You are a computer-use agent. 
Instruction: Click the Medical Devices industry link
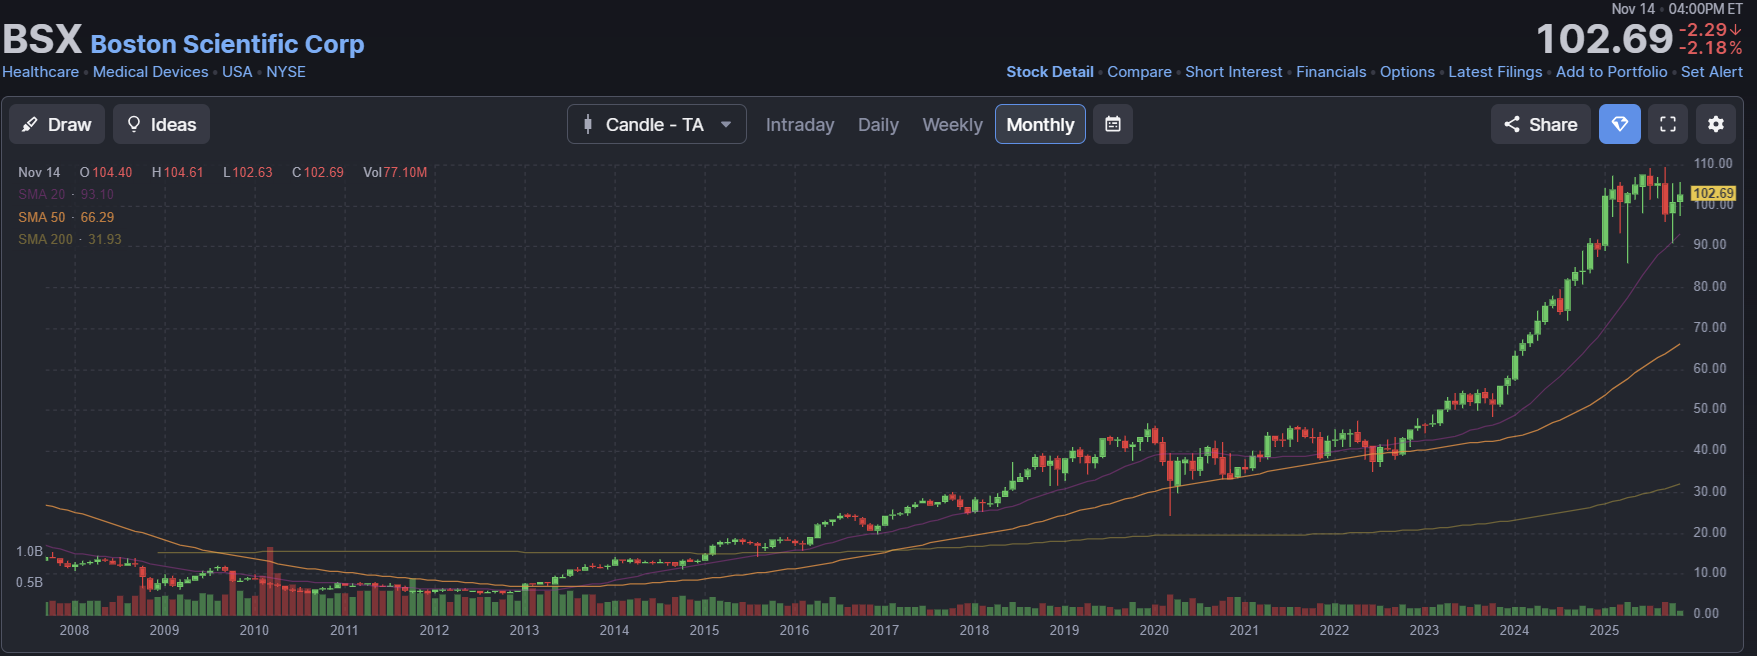pos(151,72)
